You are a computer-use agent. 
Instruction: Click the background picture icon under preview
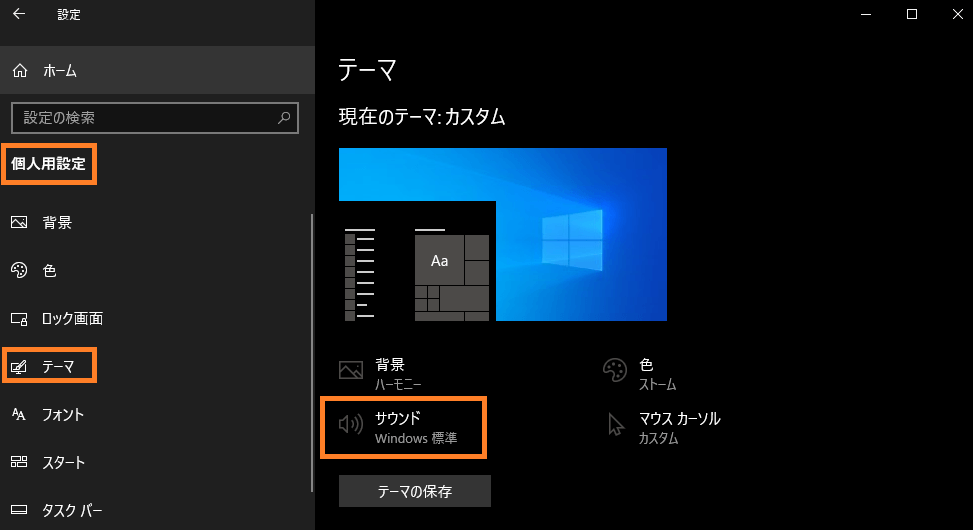pyautogui.click(x=351, y=370)
